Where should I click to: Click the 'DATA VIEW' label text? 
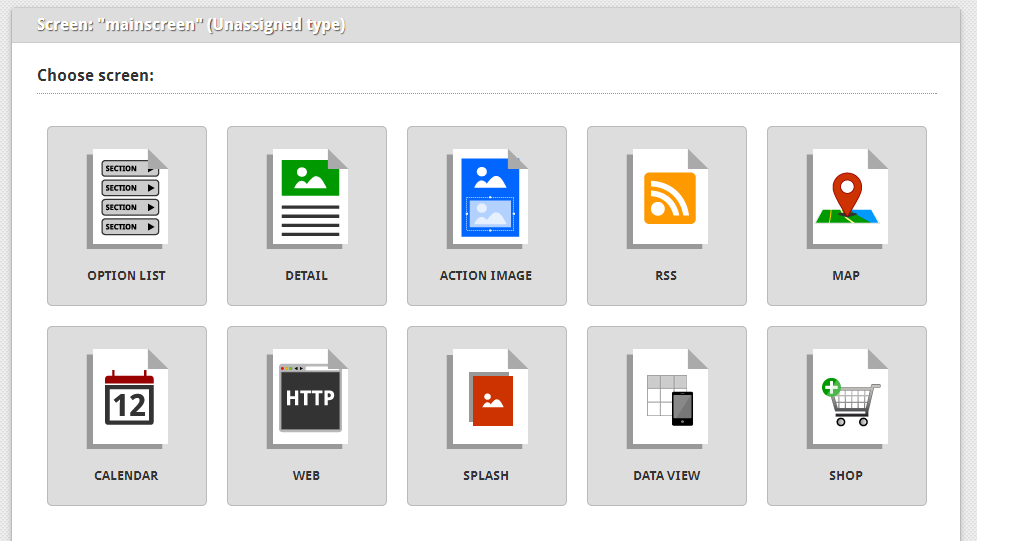tap(667, 475)
